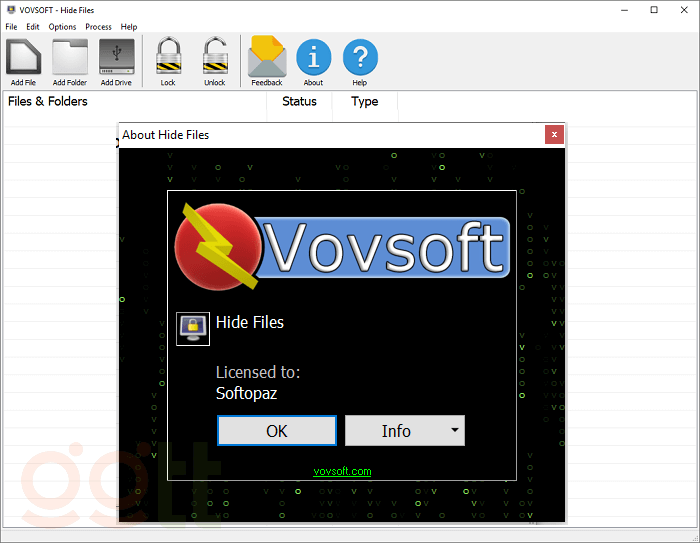Follow the vovsoft.com link
The width and height of the screenshot is (700, 543).
click(342, 471)
